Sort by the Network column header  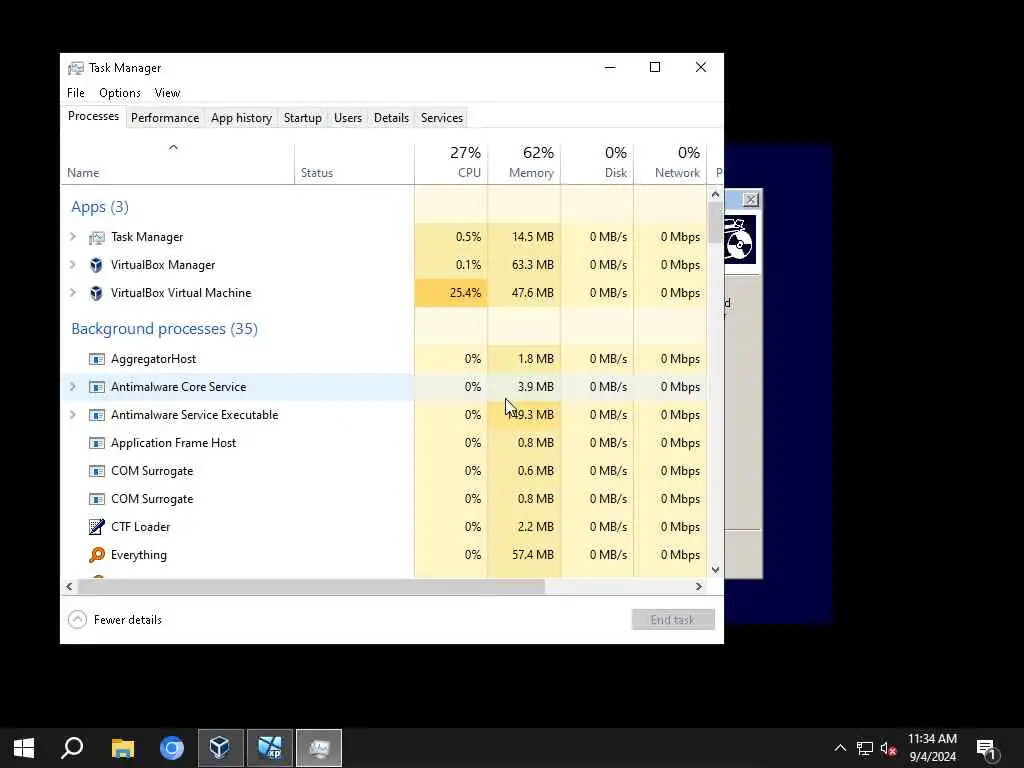671,163
